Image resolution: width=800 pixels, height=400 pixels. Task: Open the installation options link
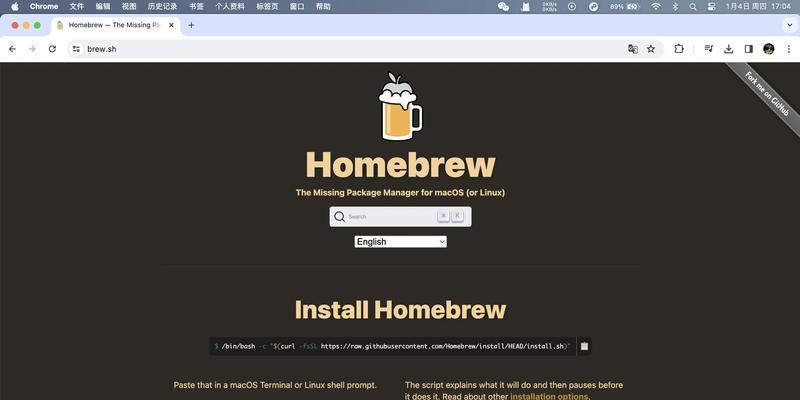coord(549,396)
